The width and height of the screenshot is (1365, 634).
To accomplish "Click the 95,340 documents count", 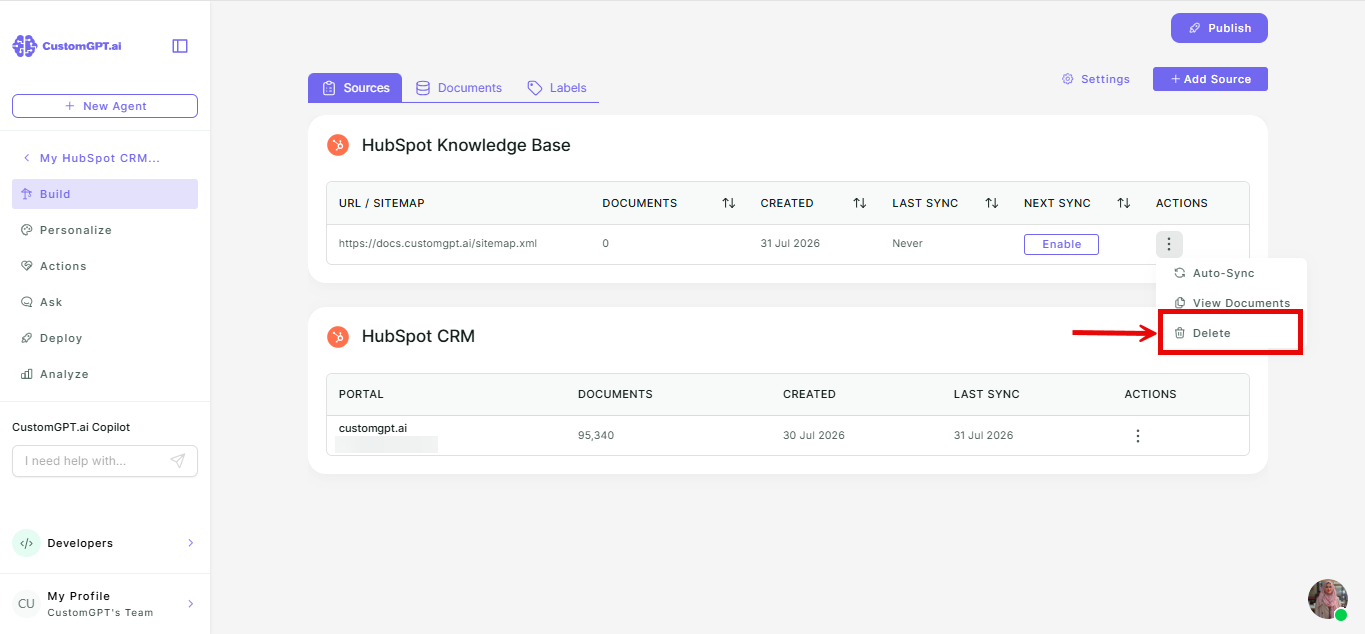I will click(596, 436).
